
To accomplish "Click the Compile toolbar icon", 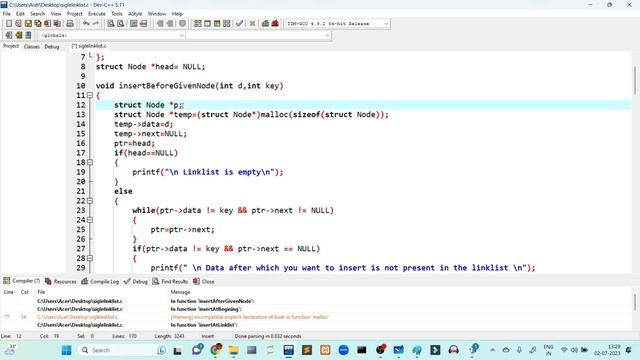I will point(198,24).
